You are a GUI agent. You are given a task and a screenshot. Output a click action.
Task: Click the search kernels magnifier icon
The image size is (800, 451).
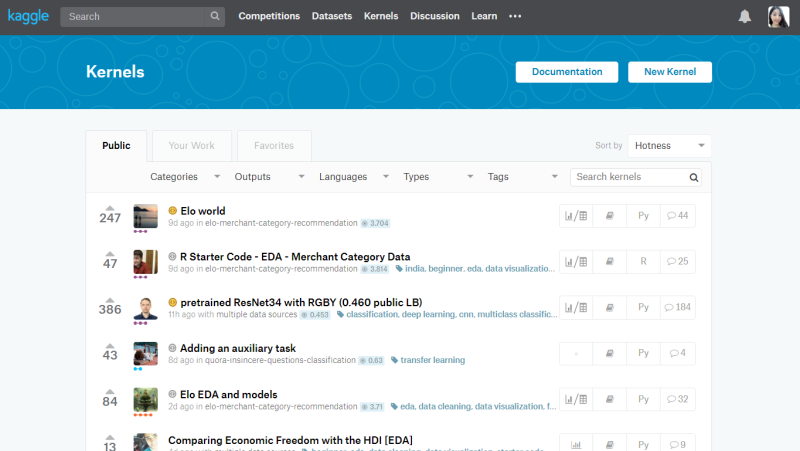[693, 177]
